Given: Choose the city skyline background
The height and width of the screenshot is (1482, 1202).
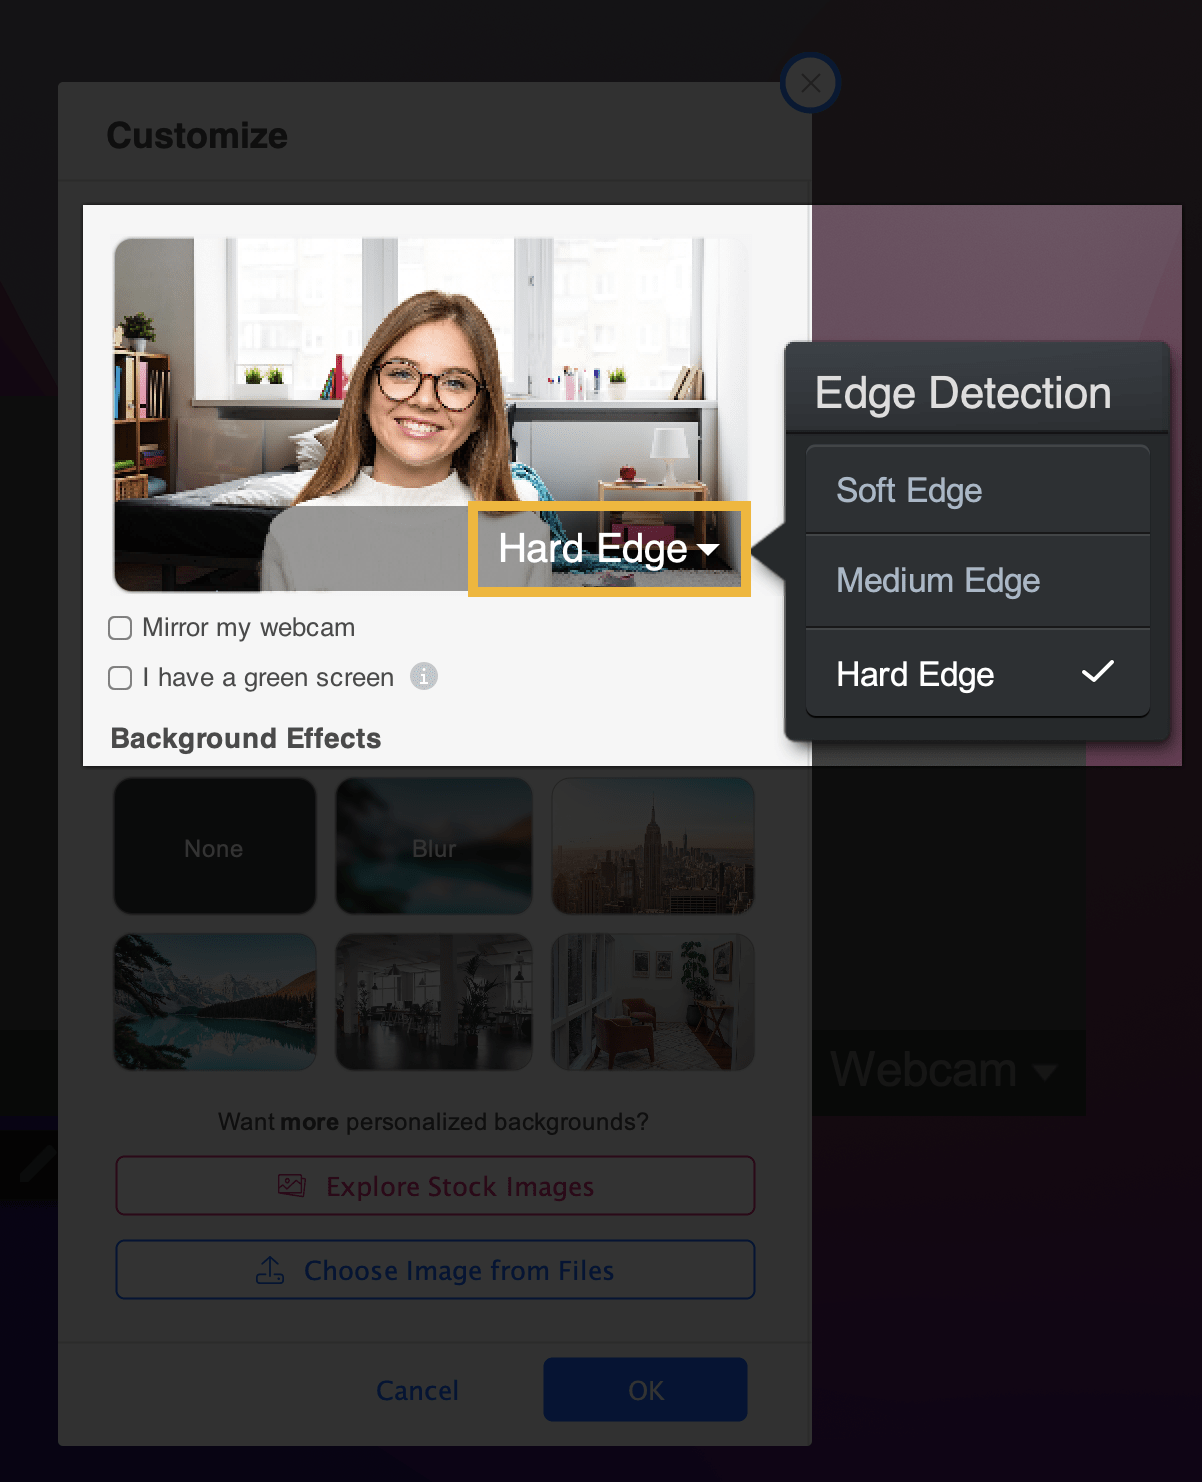Looking at the screenshot, I should coord(653,847).
